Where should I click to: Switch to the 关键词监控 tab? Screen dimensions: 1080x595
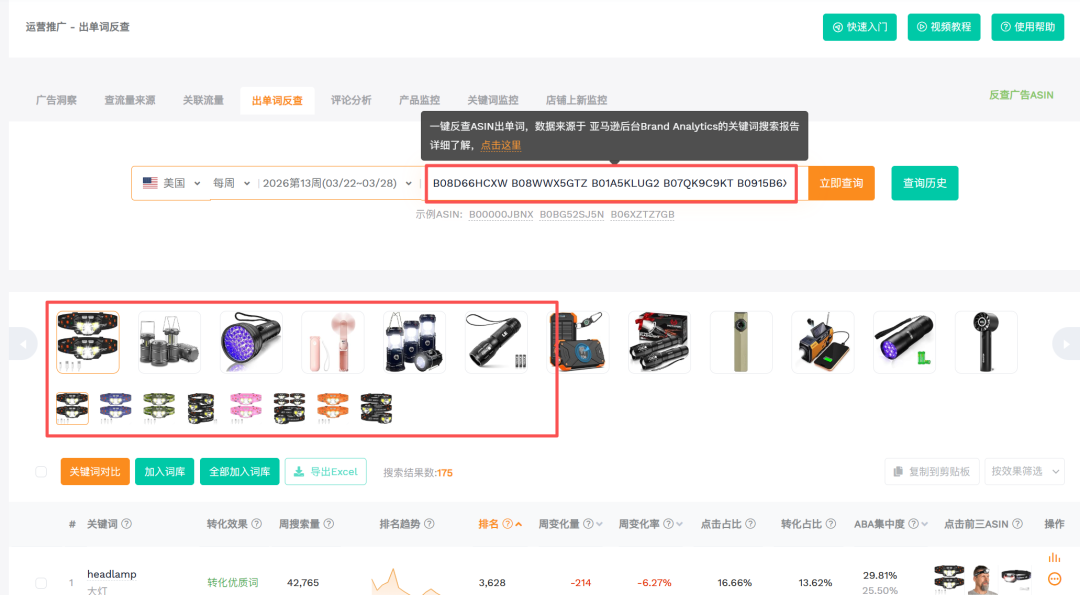pyautogui.click(x=493, y=100)
